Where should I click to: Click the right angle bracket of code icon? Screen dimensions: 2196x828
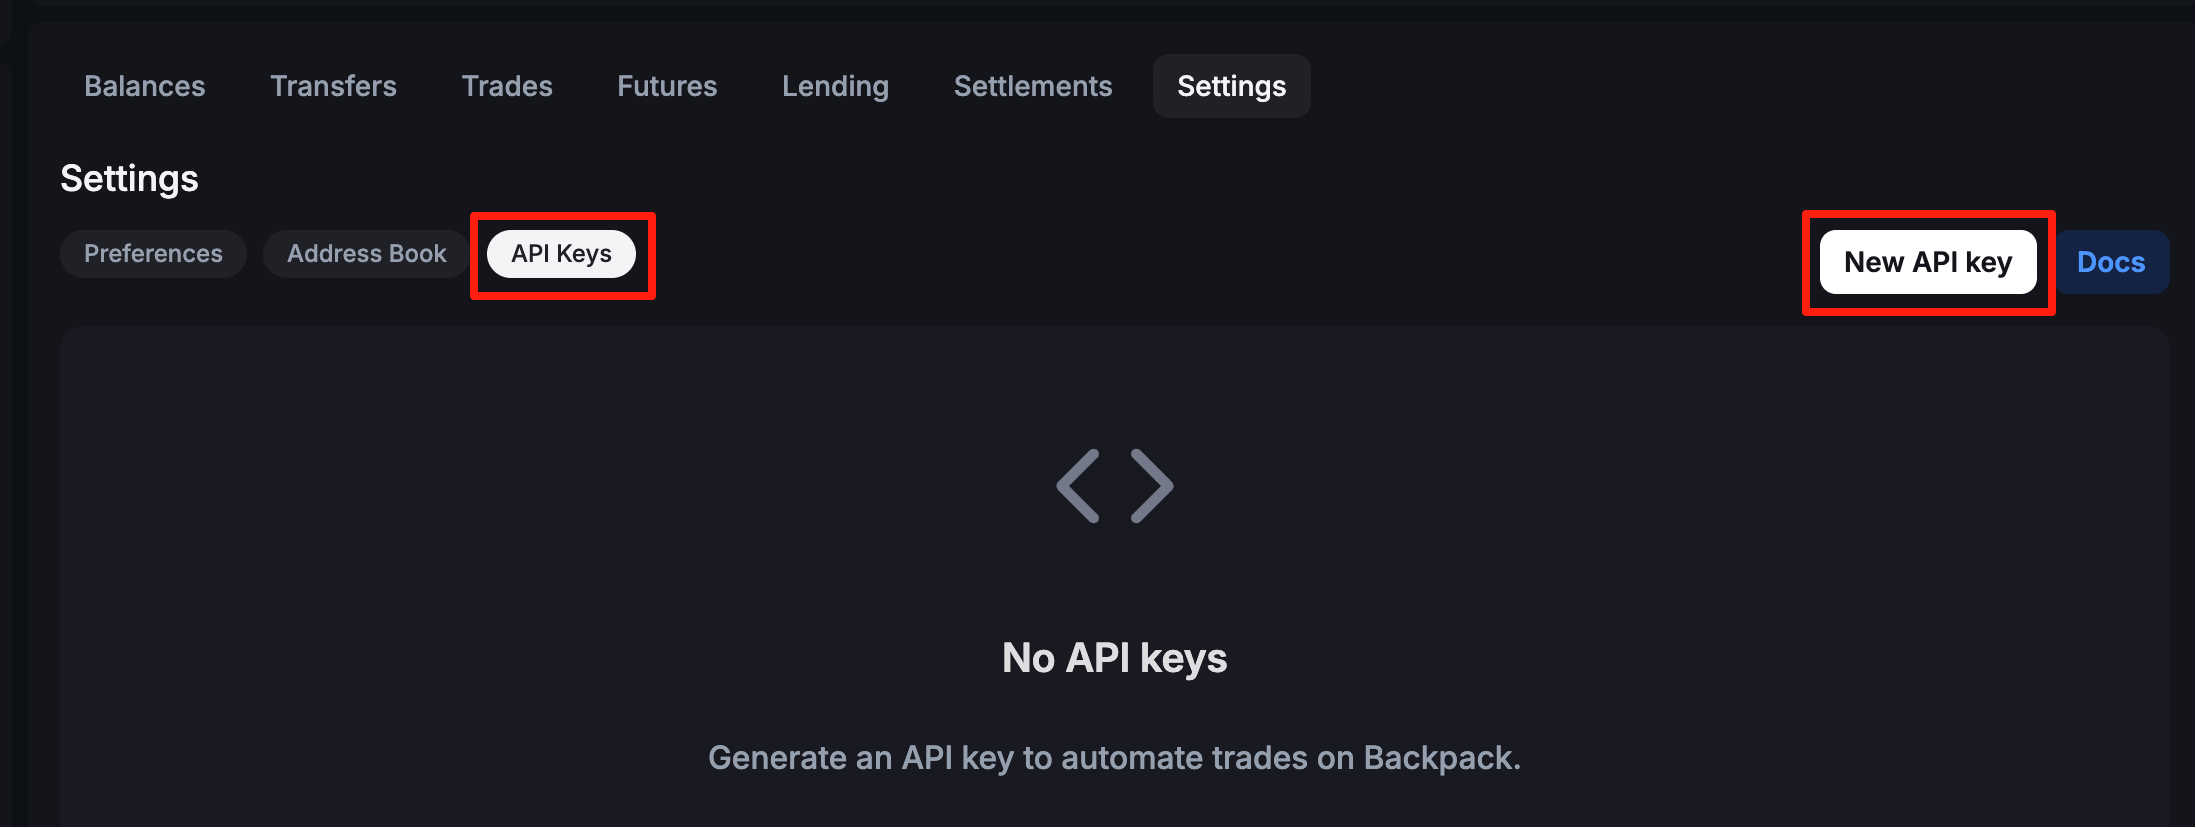click(x=1151, y=486)
